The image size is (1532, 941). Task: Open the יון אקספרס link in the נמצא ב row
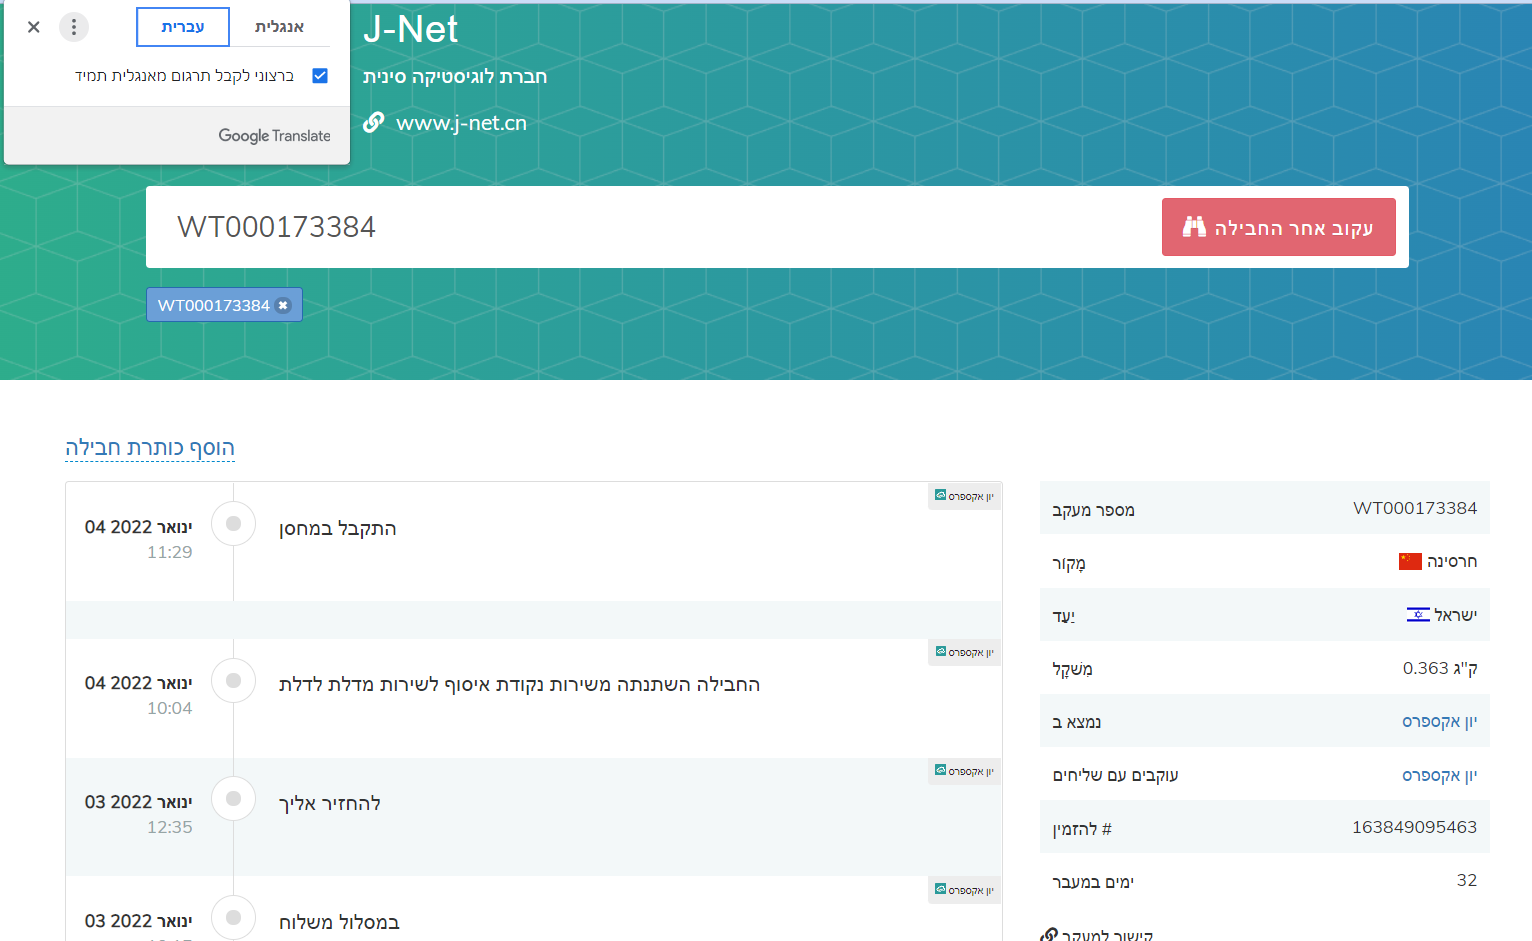point(1439,721)
